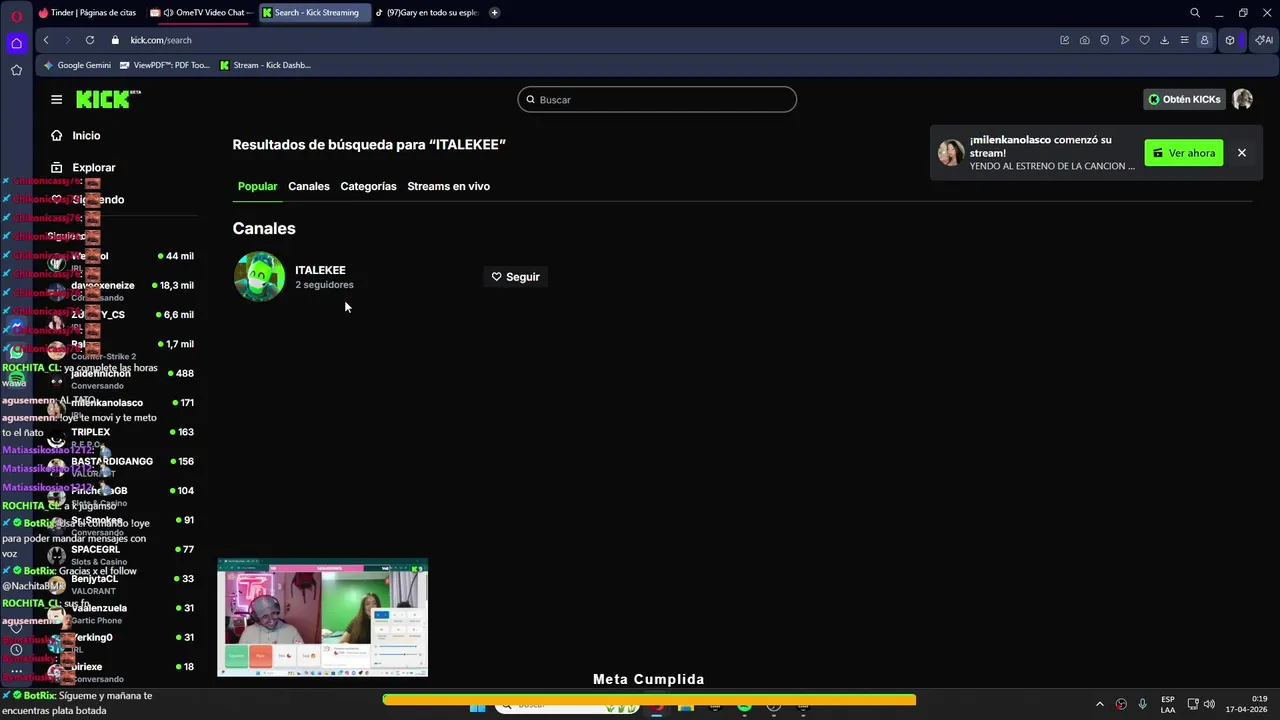Show hidden tray icons chevron

click(x=1100, y=704)
